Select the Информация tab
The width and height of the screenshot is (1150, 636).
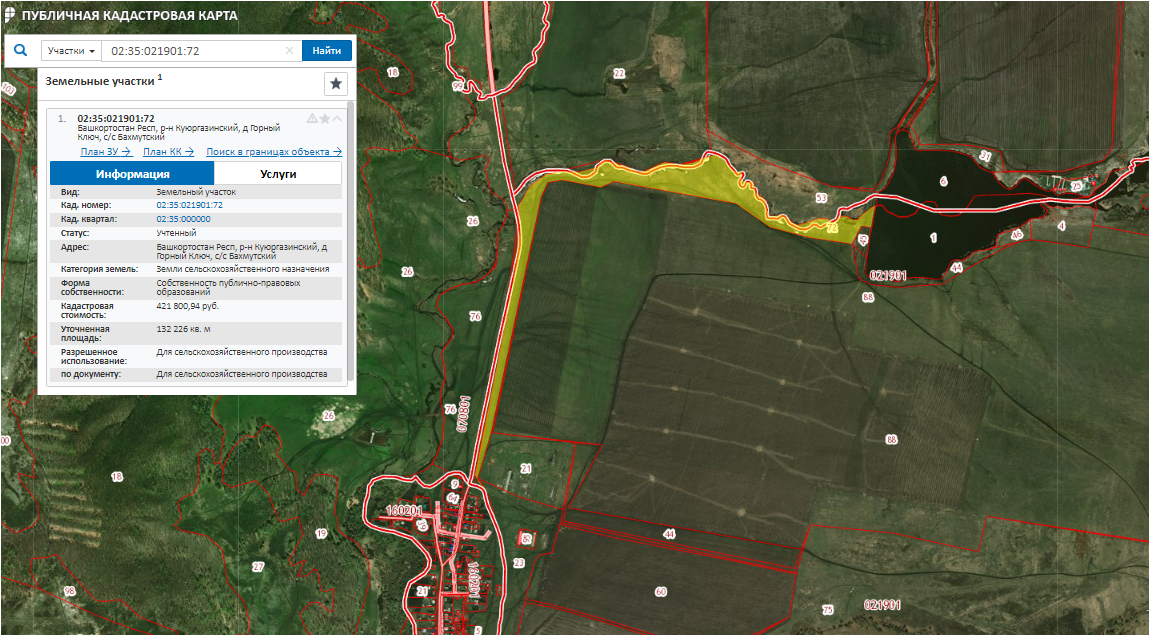click(132, 174)
